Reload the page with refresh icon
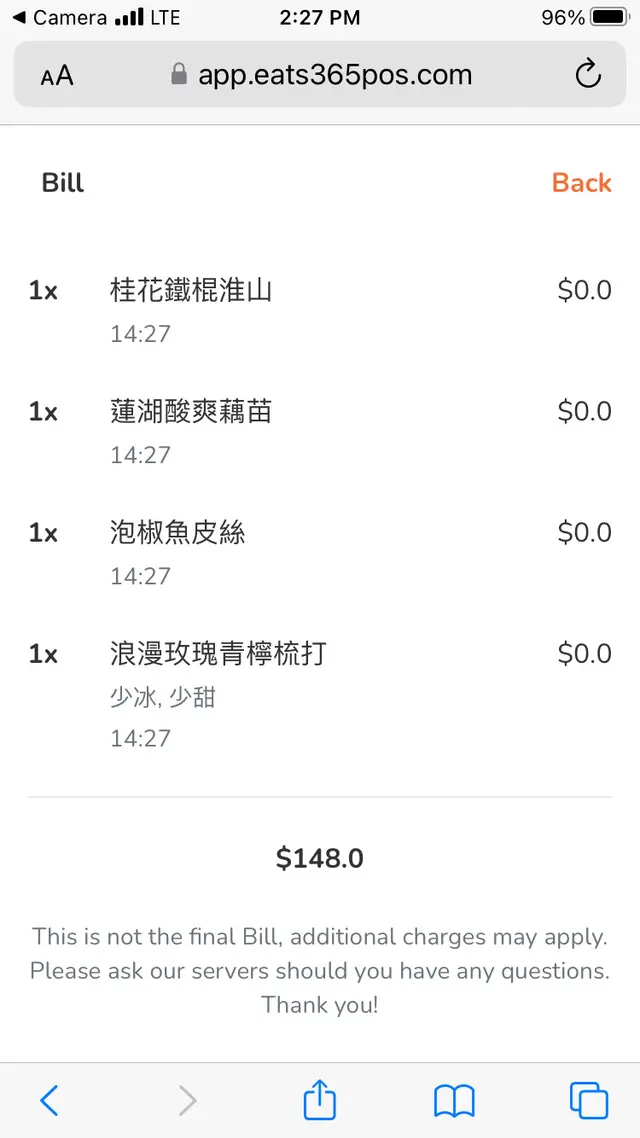The image size is (640, 1138). (x=588, y=74)
